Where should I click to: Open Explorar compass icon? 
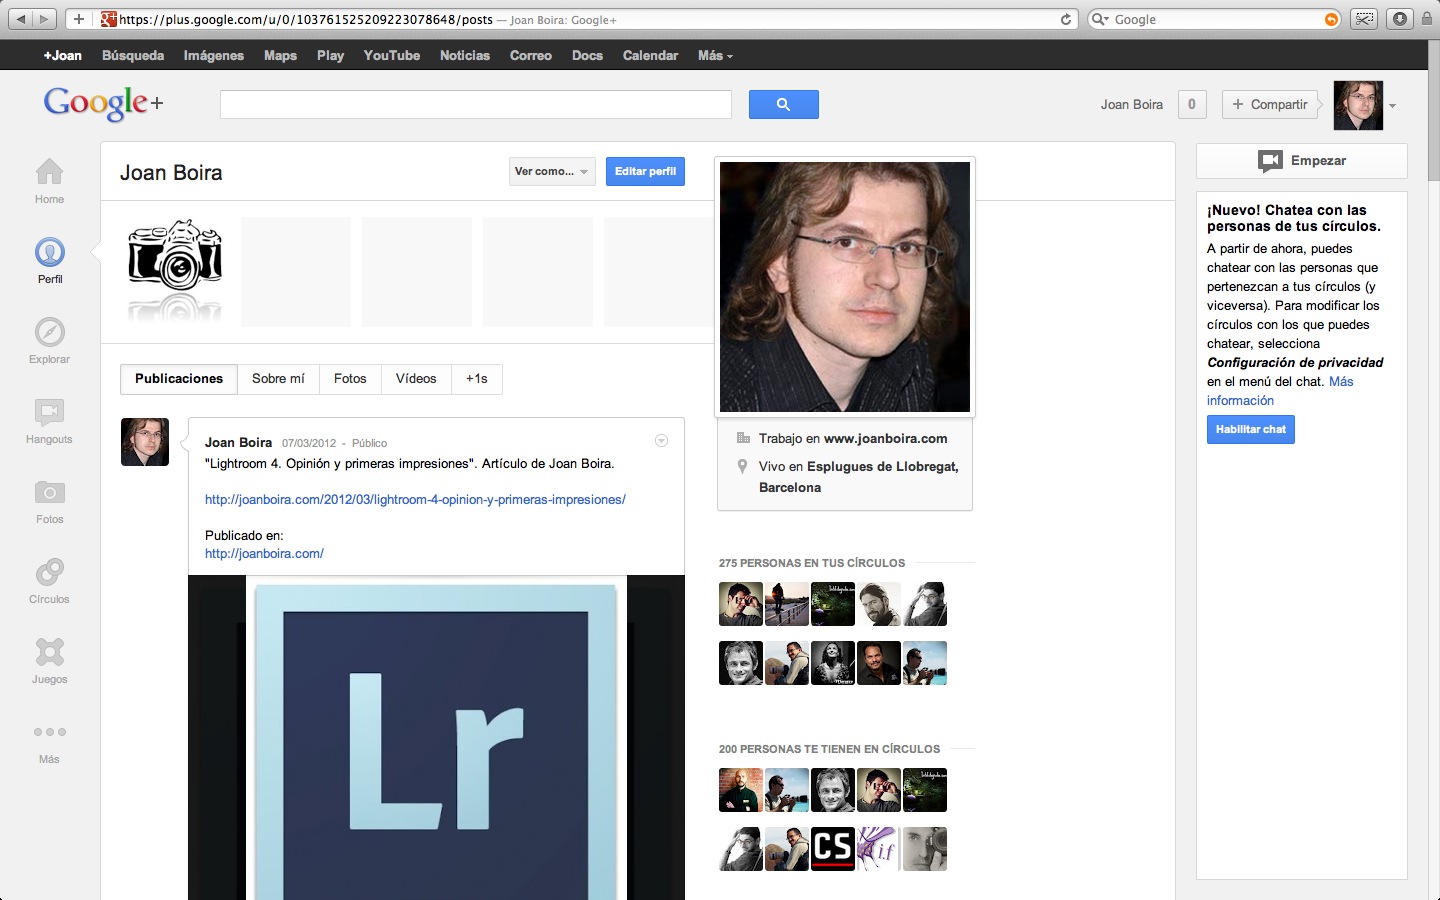[x=49, y=333]
